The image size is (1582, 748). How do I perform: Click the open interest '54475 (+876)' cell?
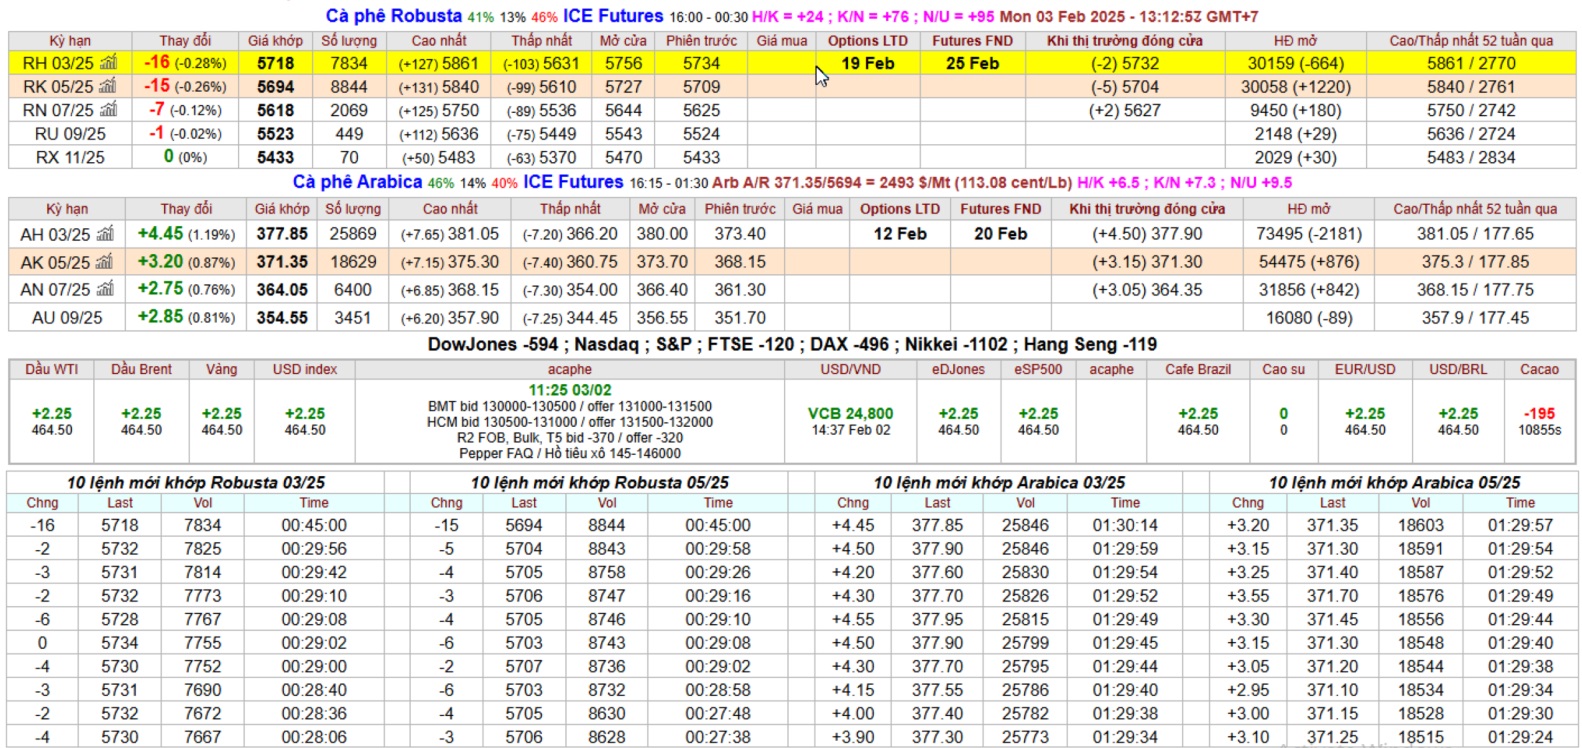[x=1309, y=262]
